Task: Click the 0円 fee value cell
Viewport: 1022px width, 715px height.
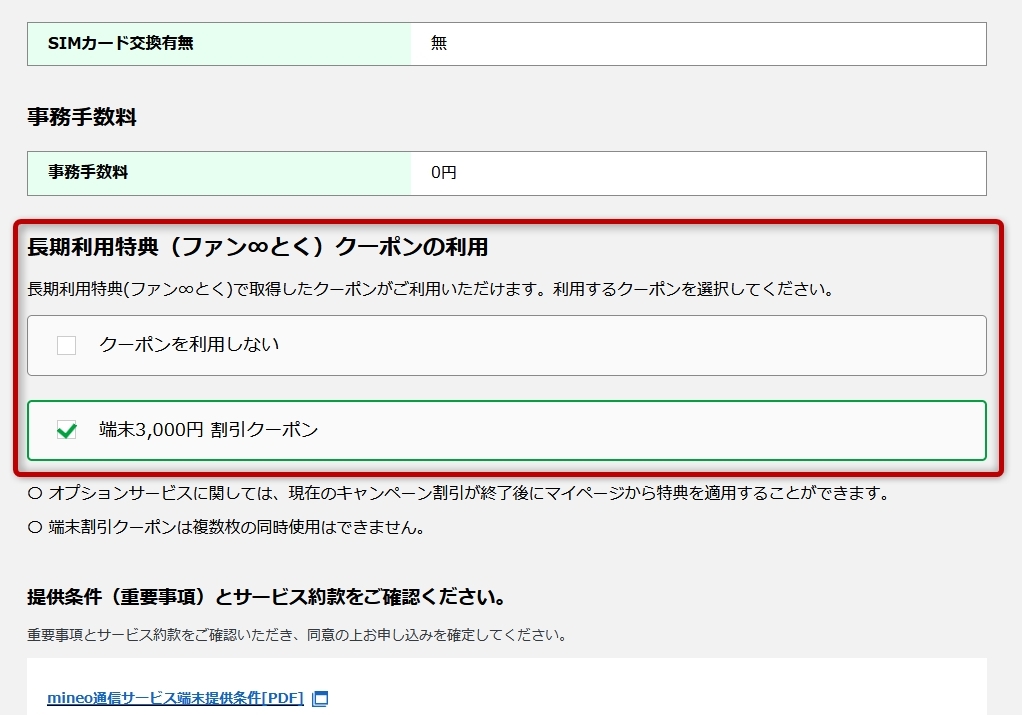Action: (697, 173)
